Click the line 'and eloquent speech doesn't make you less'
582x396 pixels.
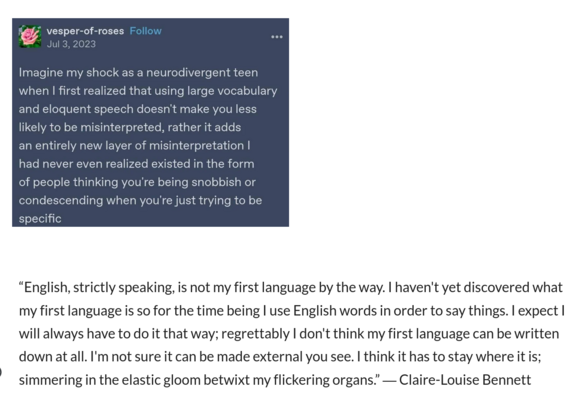(138, 109)
